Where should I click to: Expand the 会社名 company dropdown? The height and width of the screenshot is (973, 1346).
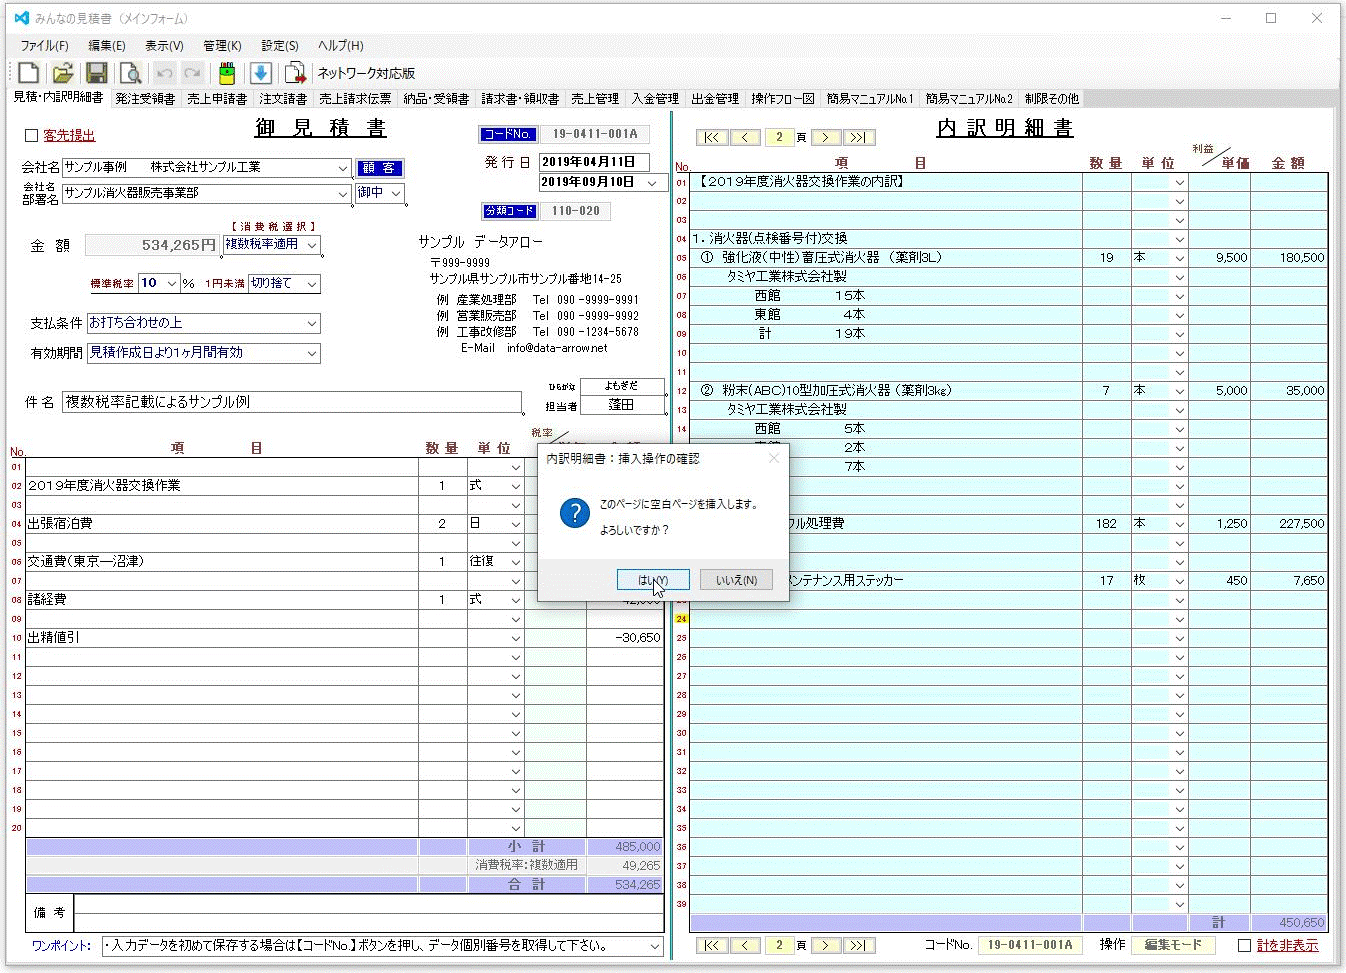click(342, 168)
